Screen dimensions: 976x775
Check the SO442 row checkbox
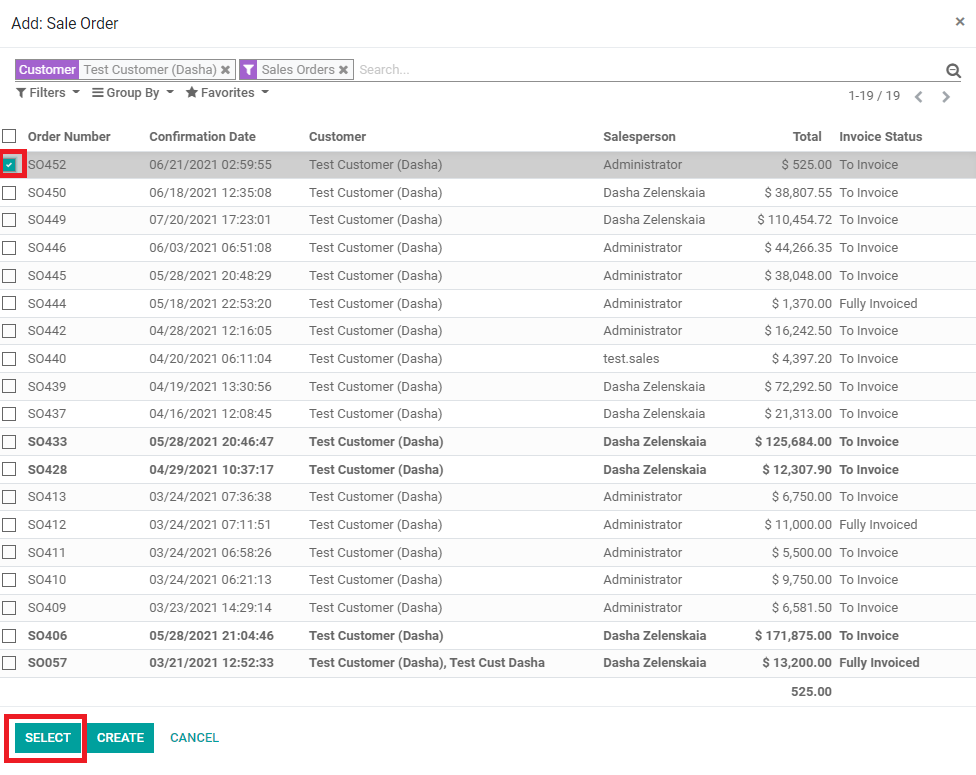(9, 331)
